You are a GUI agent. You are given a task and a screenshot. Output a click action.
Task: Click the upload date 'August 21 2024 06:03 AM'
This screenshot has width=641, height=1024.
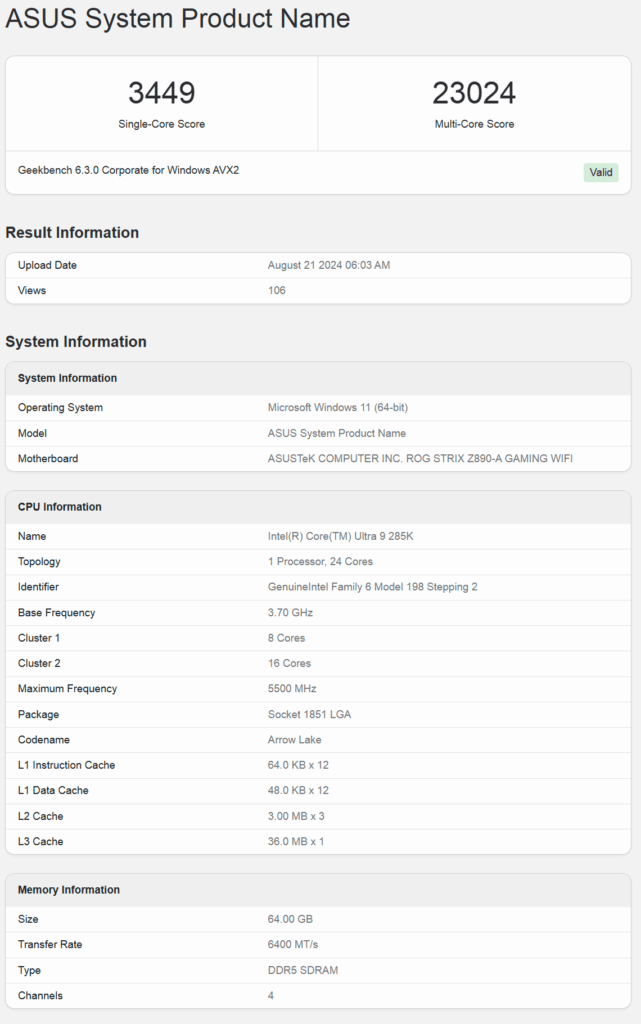pyautogui.click(x=329, y=265)
